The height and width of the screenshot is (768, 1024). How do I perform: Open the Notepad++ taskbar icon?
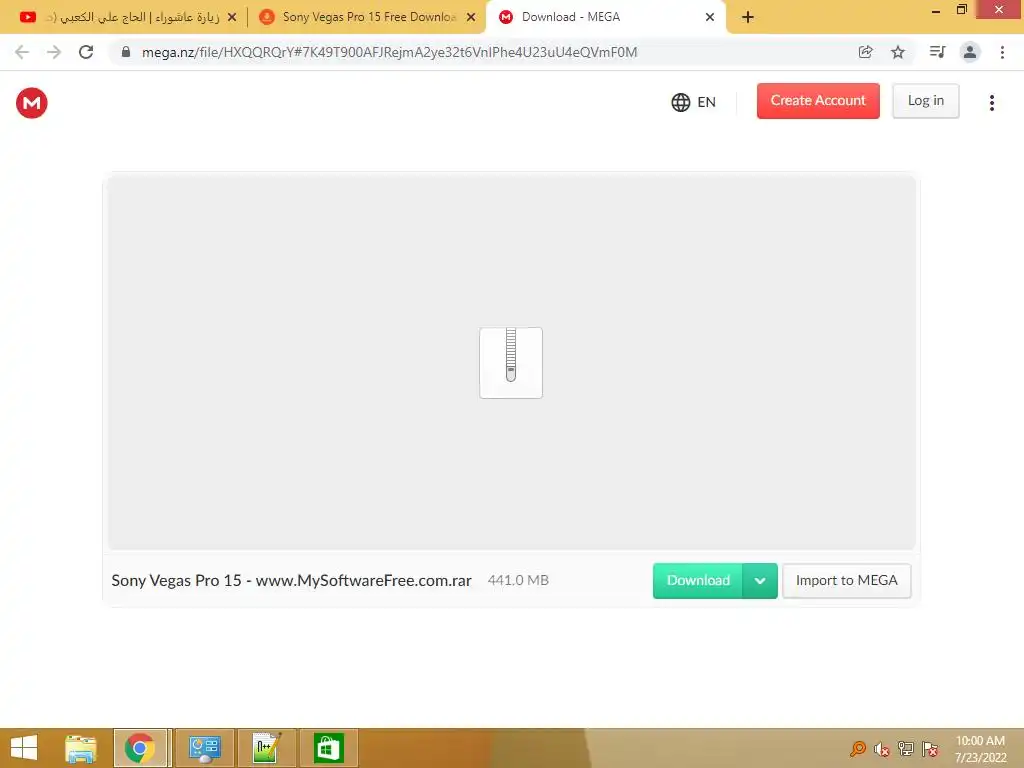(267, 748)
